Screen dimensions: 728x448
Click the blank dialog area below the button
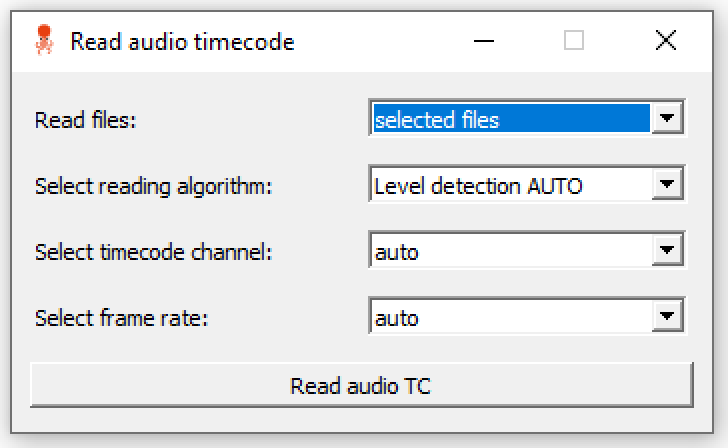click(x=360, y=418)
